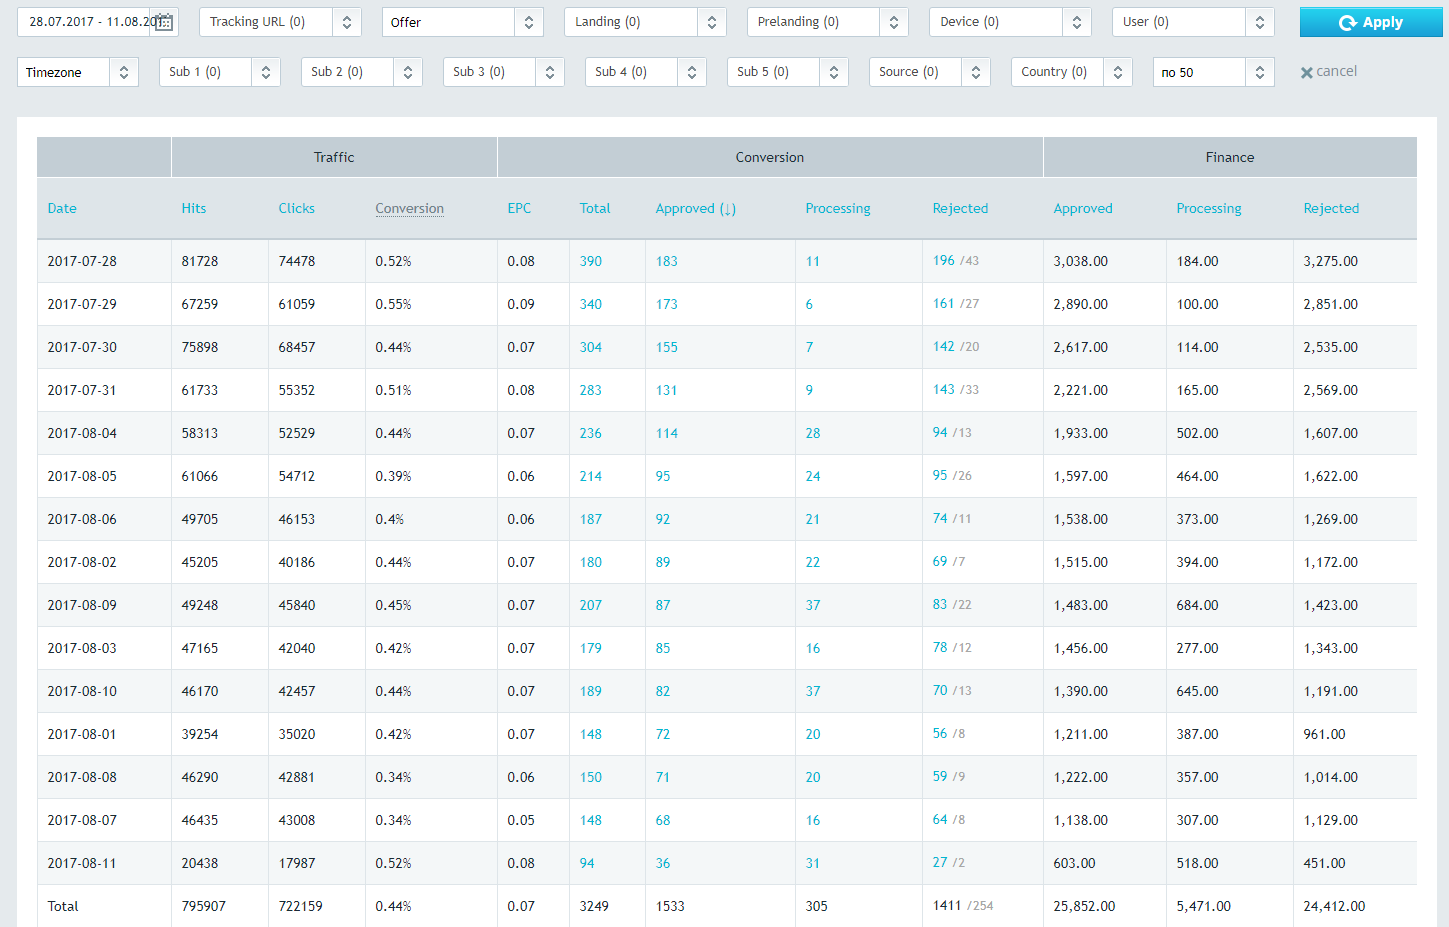Click the underlined Conversion column header
Viewport: 1449px width, 927px height.
pyautogui.click(x=410, y=208)
